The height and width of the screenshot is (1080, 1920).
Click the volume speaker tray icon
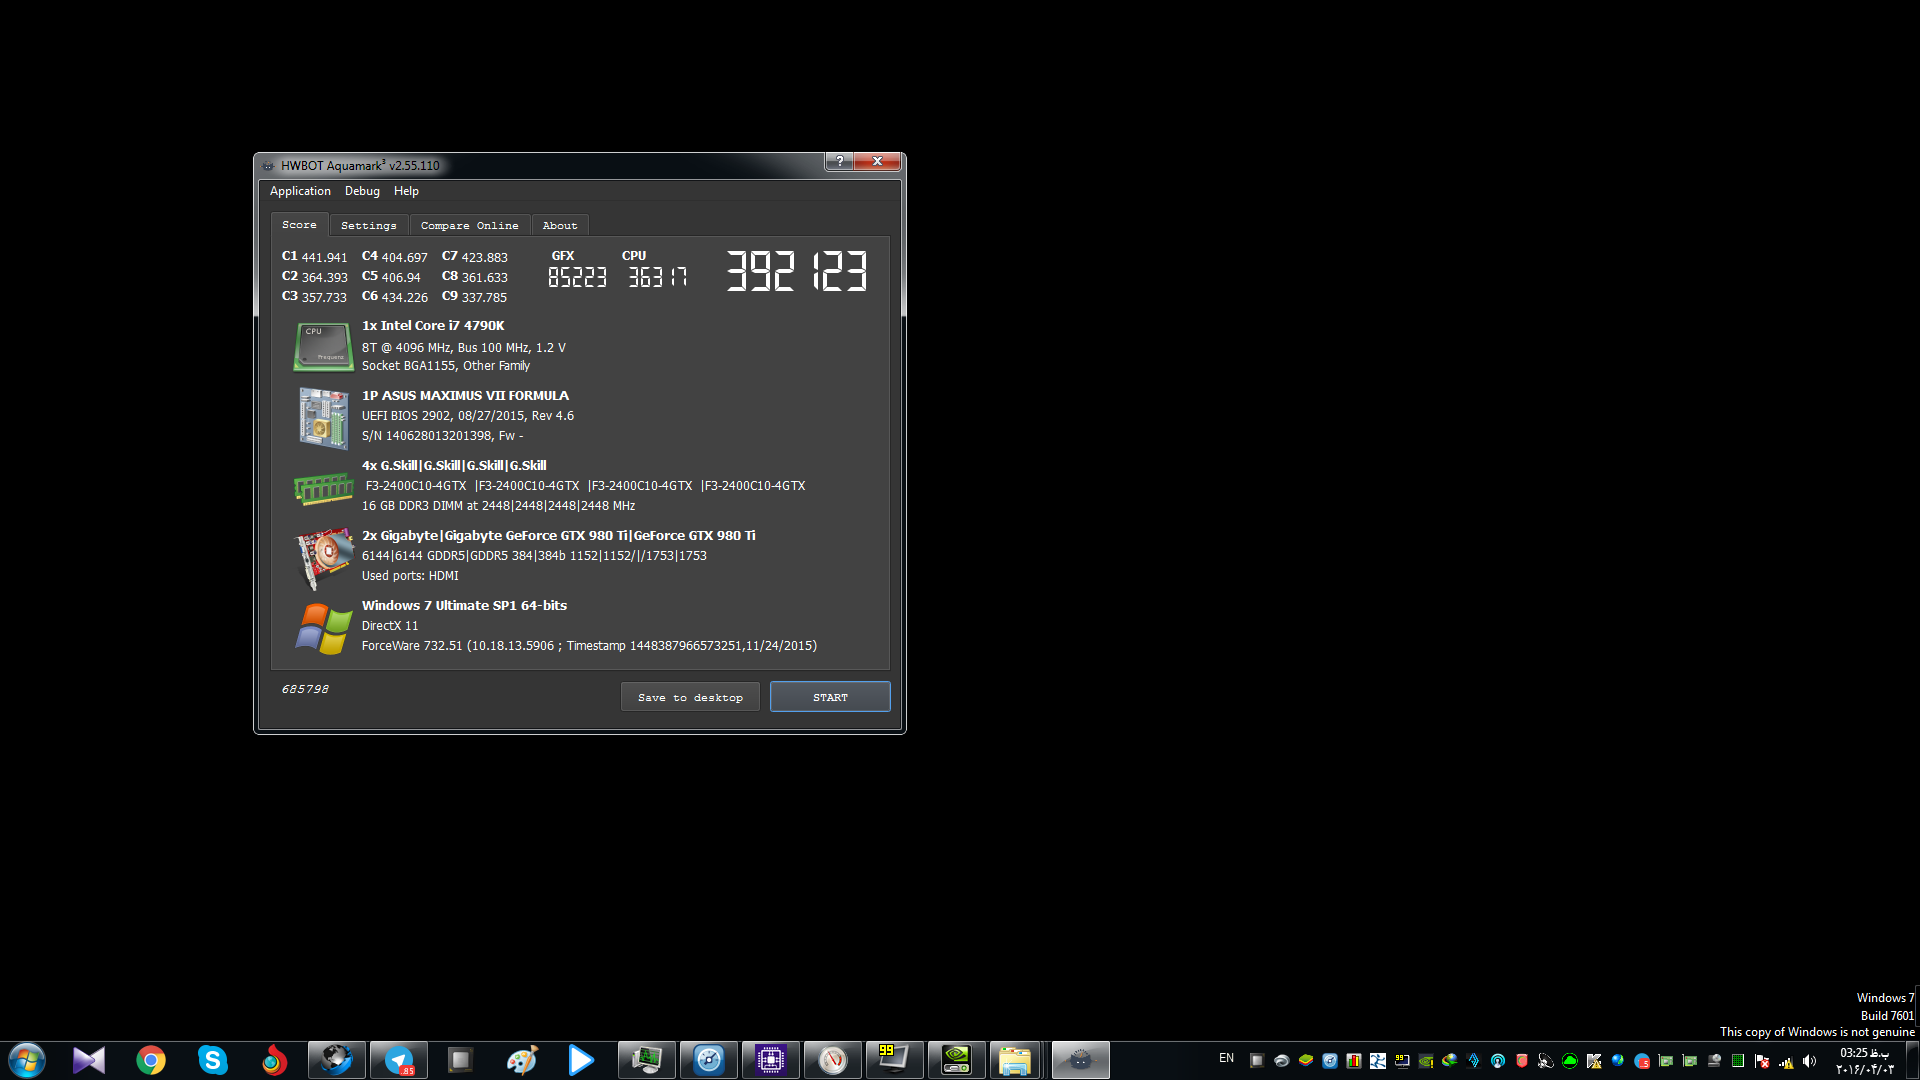pyautogui.click(x=1809, y=1061)
